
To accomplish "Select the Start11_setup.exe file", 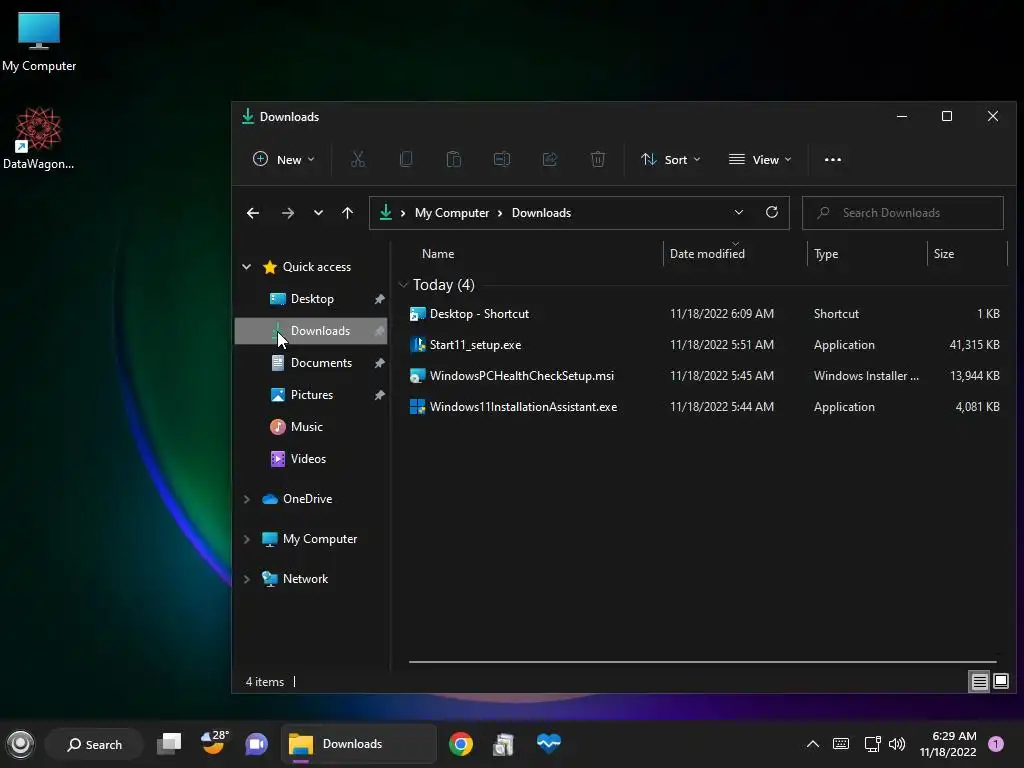I will coord(705,345).
